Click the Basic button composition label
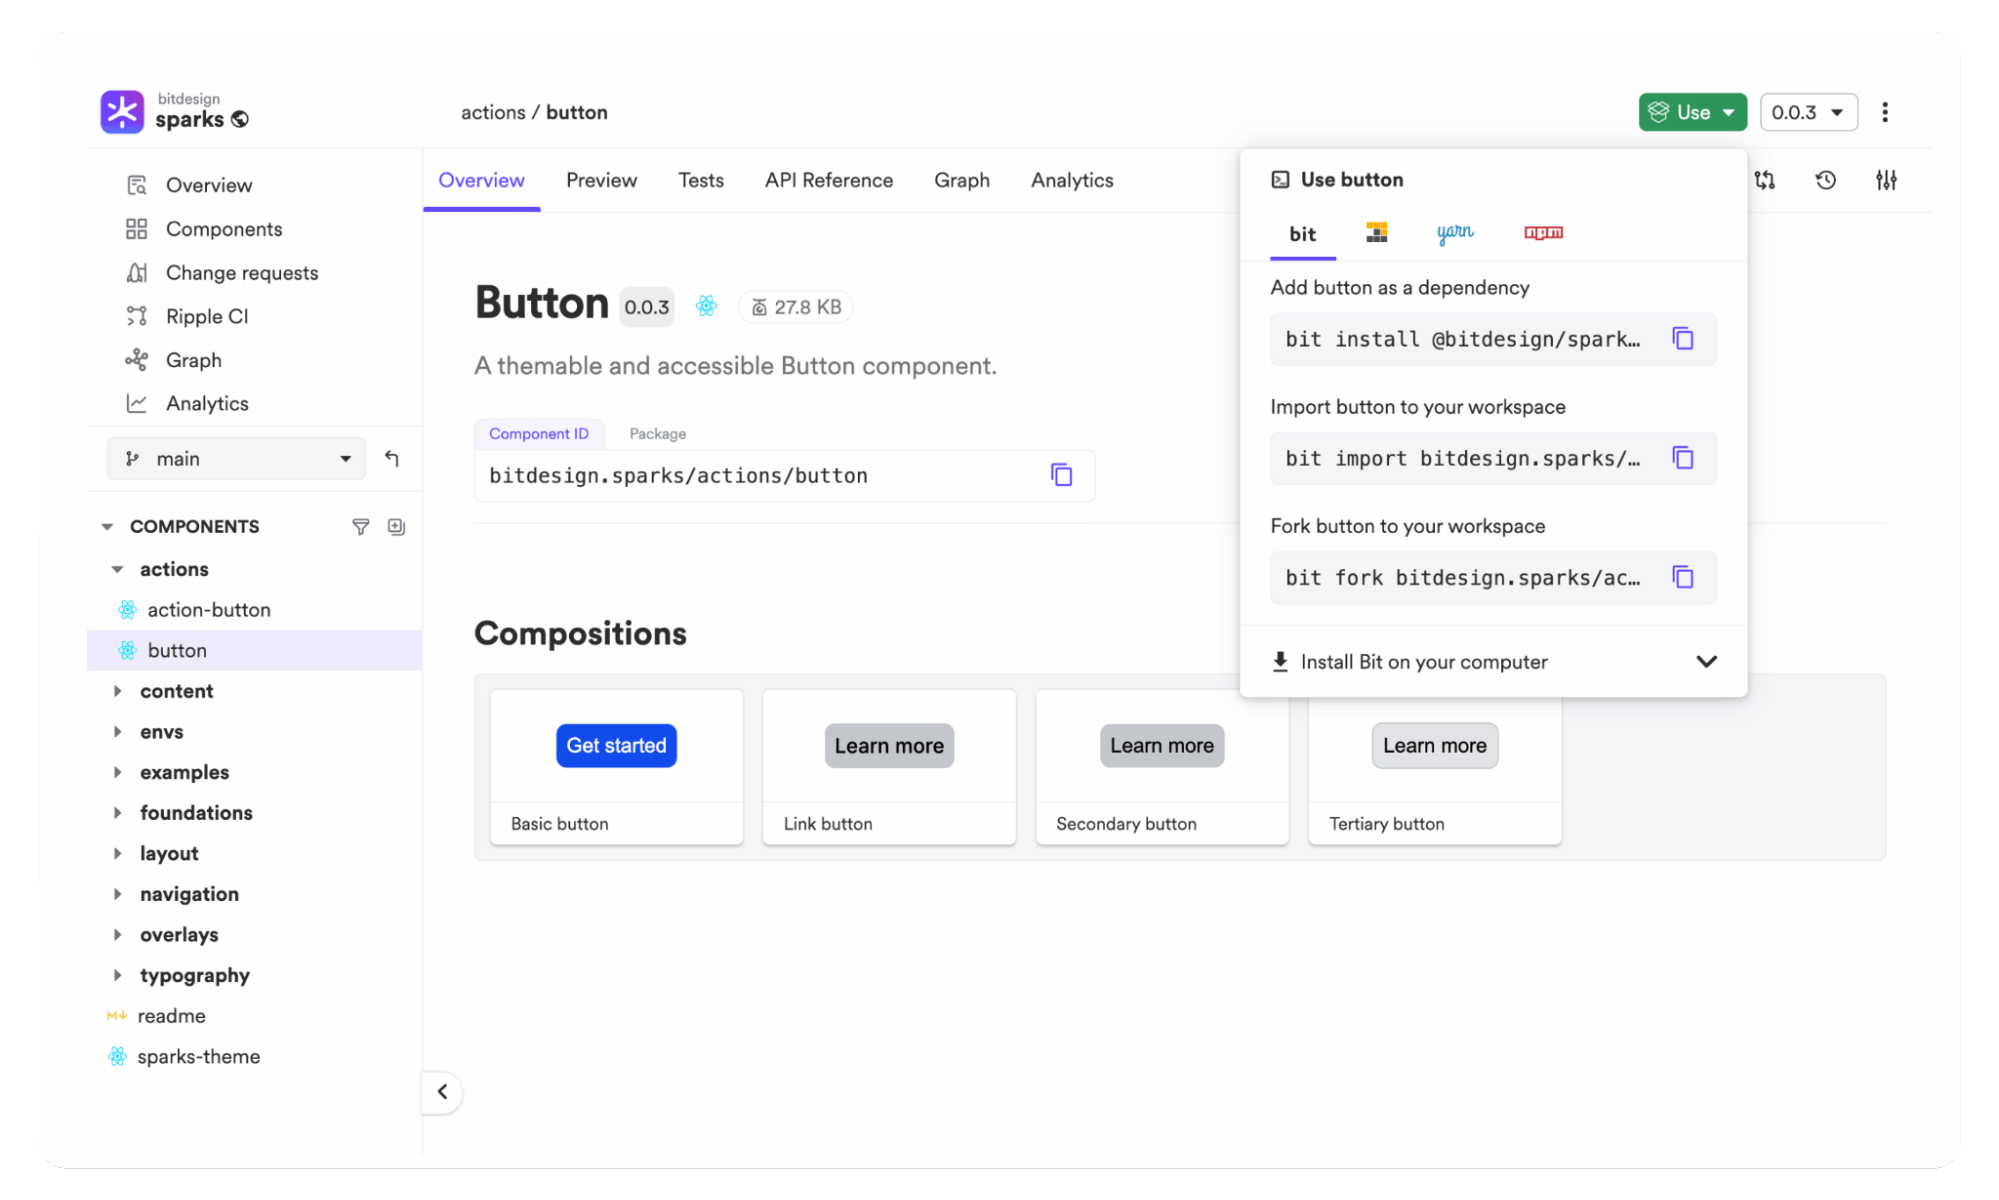 coord(559,824)
